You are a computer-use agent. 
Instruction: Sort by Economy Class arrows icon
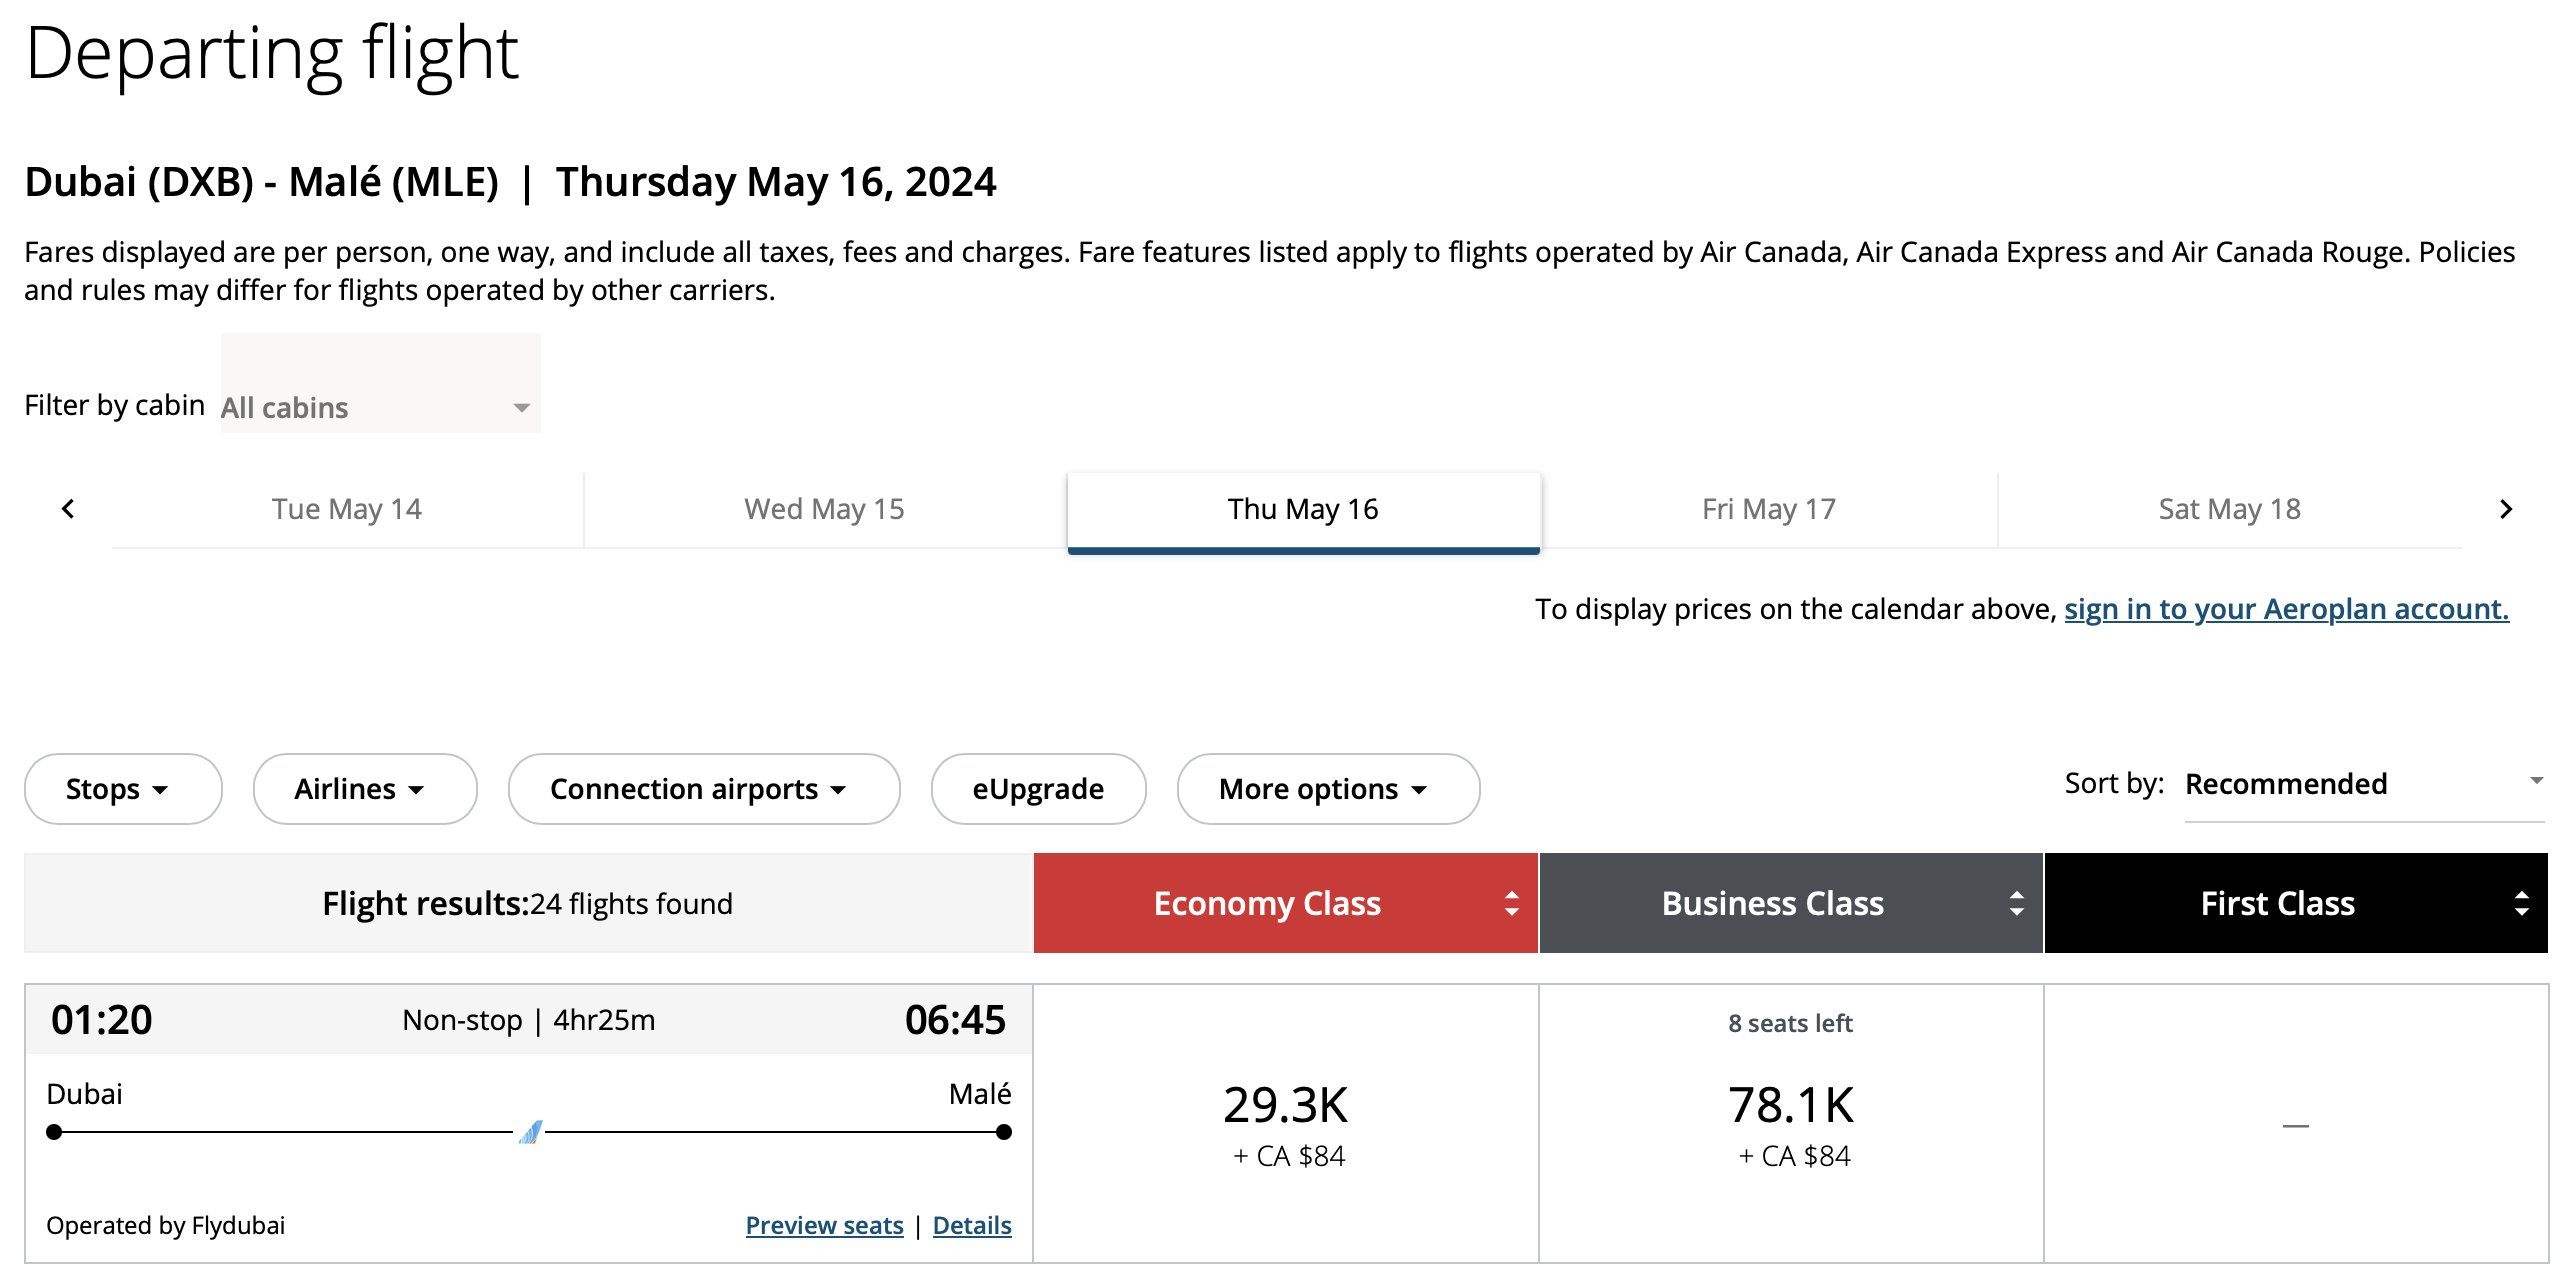pyautogui.click(x=1512, y=904)
